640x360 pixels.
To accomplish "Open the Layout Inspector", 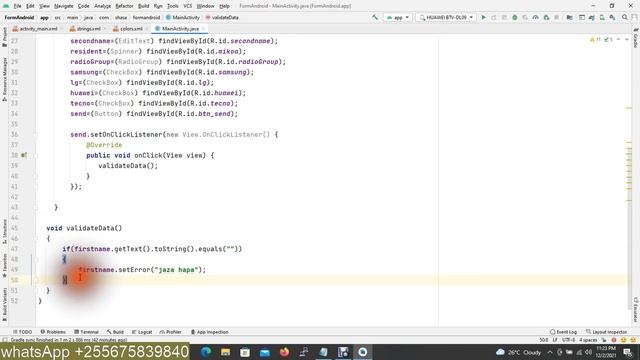I will (x=606, y=332).
